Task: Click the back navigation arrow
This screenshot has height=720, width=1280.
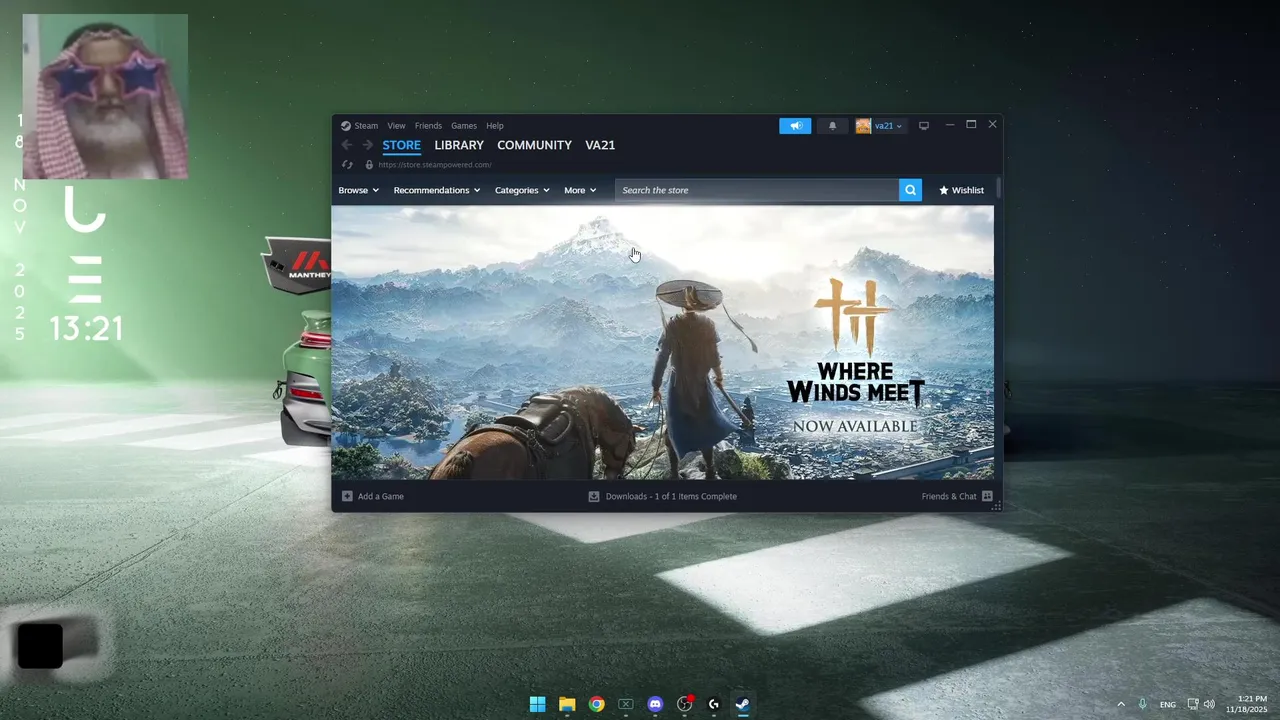Action: pos(347,145)
